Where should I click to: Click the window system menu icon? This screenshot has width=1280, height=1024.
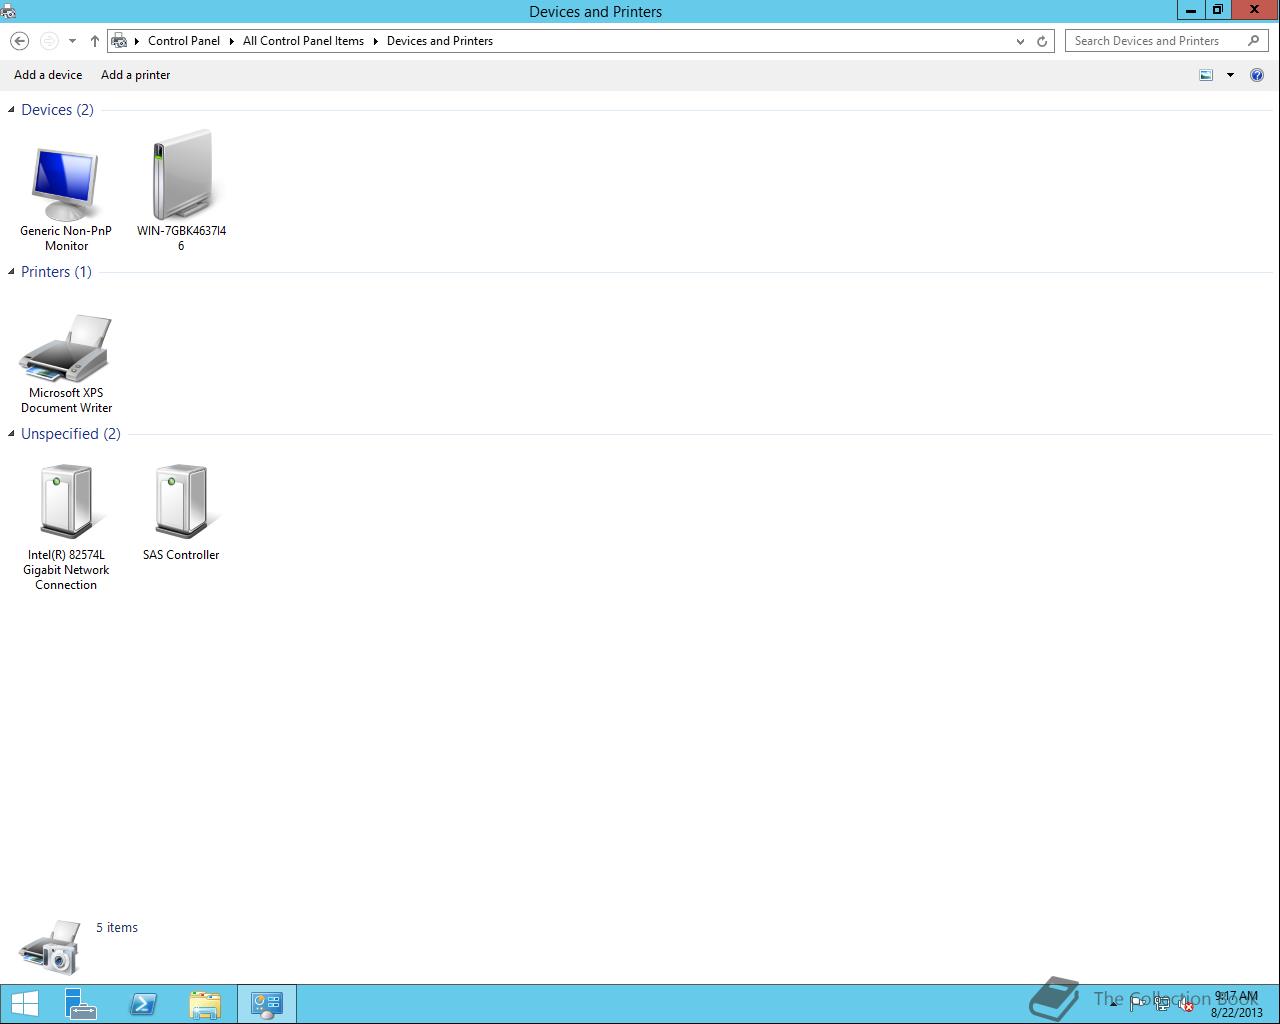(8, 11)
